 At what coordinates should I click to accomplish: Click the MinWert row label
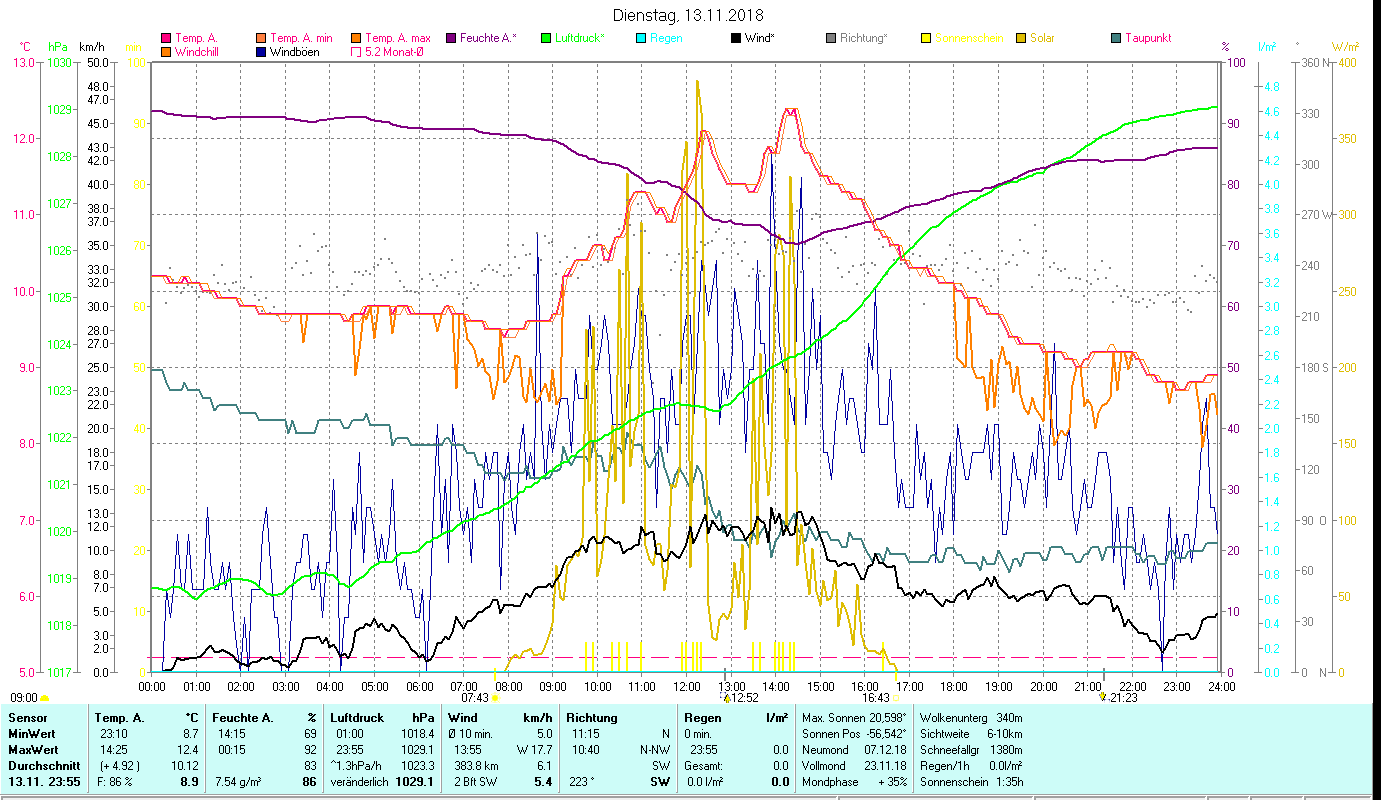click(32, 734)
